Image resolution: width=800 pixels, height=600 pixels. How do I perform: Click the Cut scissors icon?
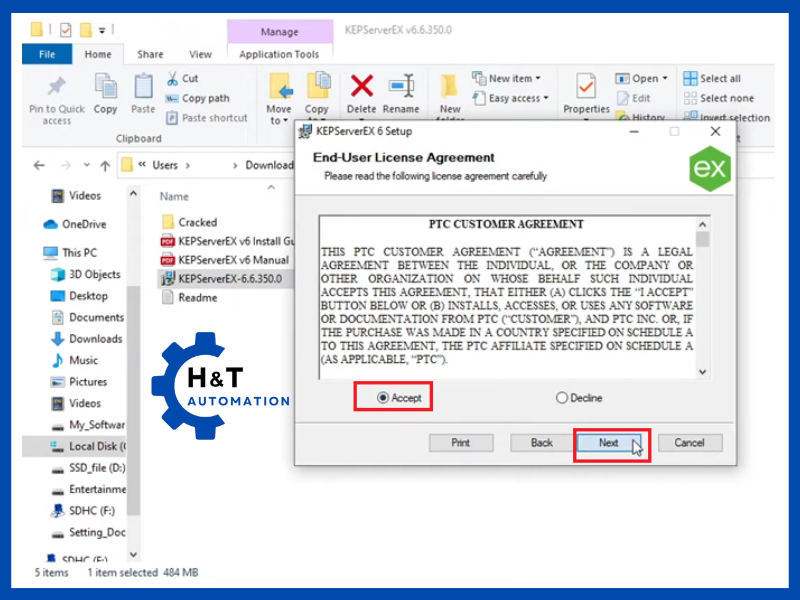pos(172,78)
